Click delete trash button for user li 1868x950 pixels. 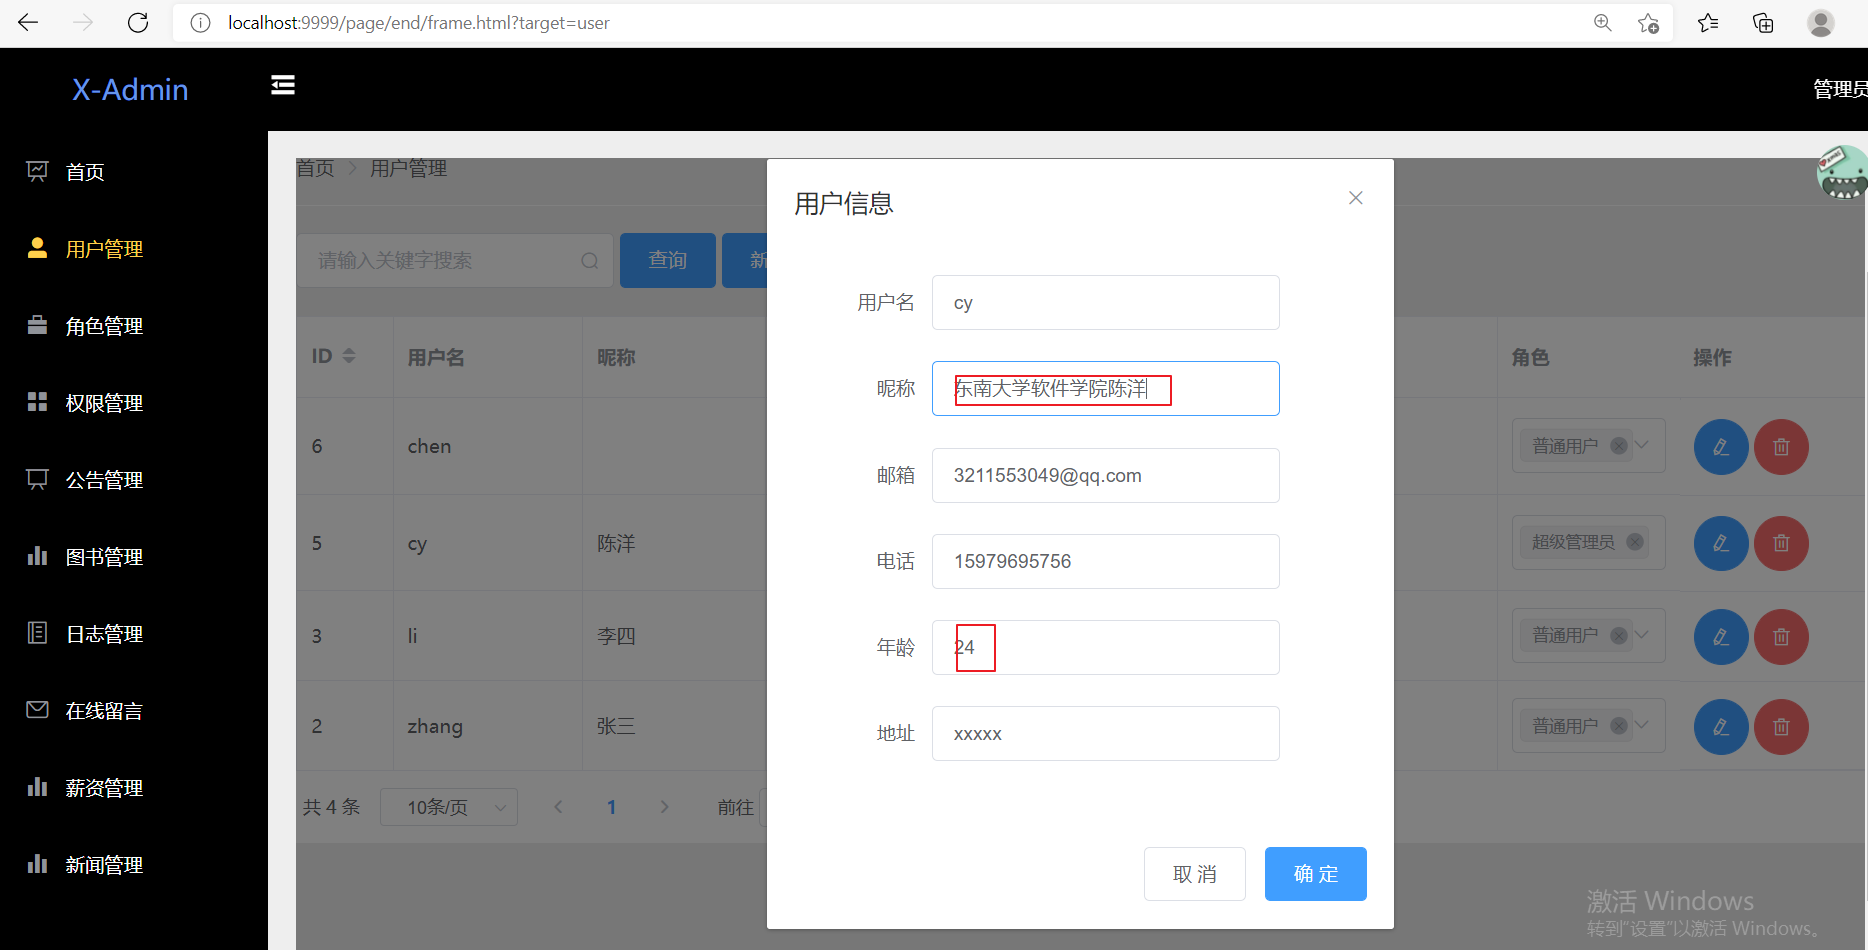(1781, 637)
